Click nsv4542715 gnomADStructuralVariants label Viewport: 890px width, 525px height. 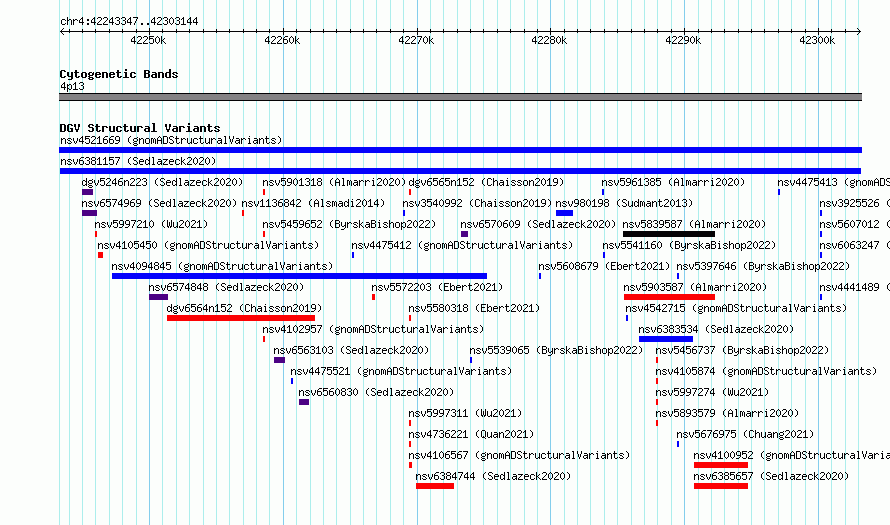[x=736, y=308]
